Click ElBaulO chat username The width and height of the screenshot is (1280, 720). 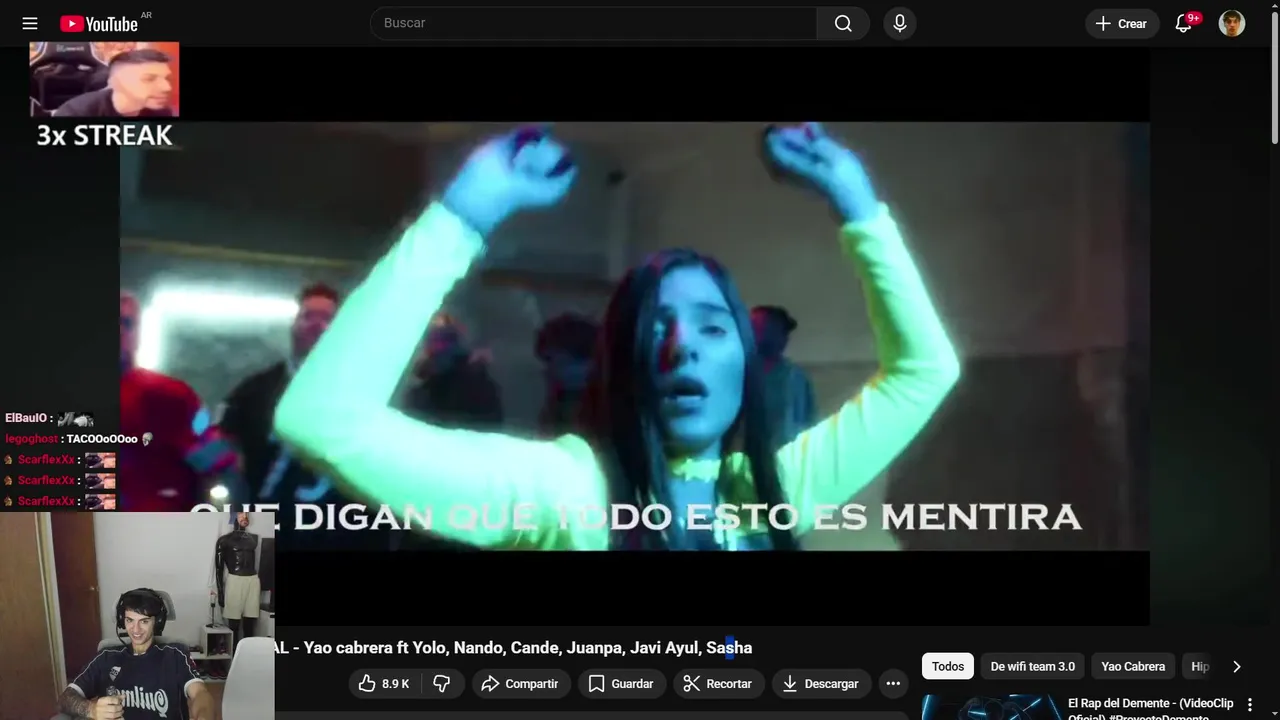click(x=28, y=418)
